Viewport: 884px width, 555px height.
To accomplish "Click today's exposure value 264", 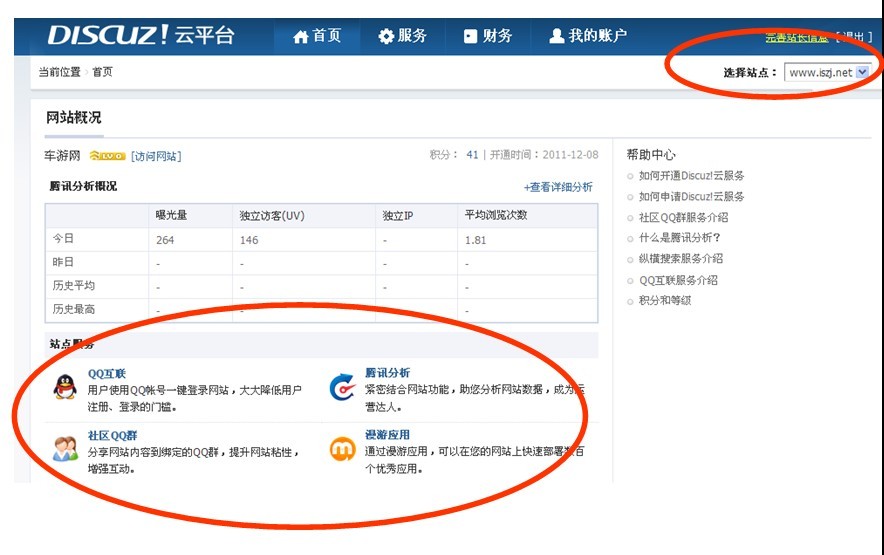I will 165,240.
